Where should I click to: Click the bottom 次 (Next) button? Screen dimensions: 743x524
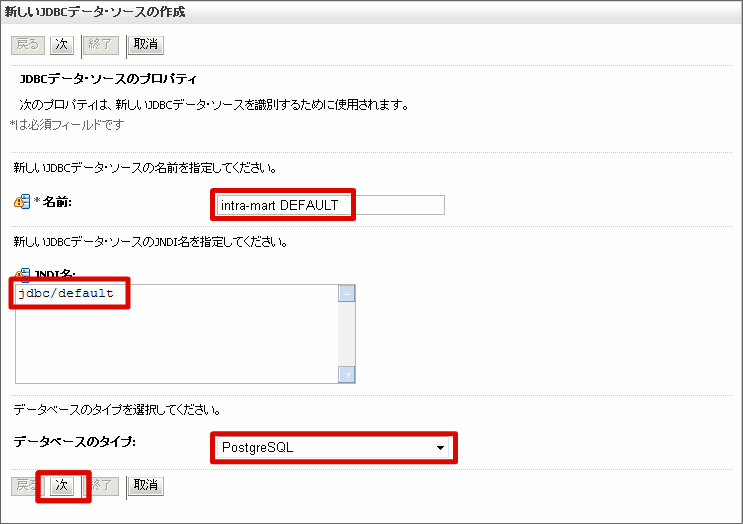[62, 486]
